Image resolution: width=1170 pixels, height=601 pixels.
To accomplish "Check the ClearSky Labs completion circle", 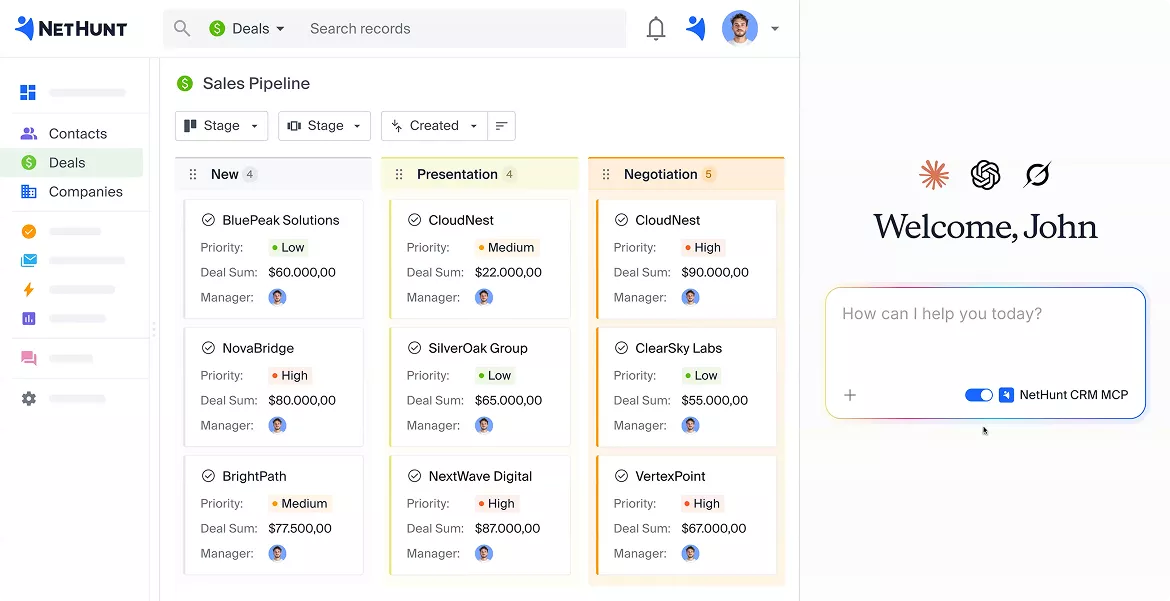I will 621,348.
